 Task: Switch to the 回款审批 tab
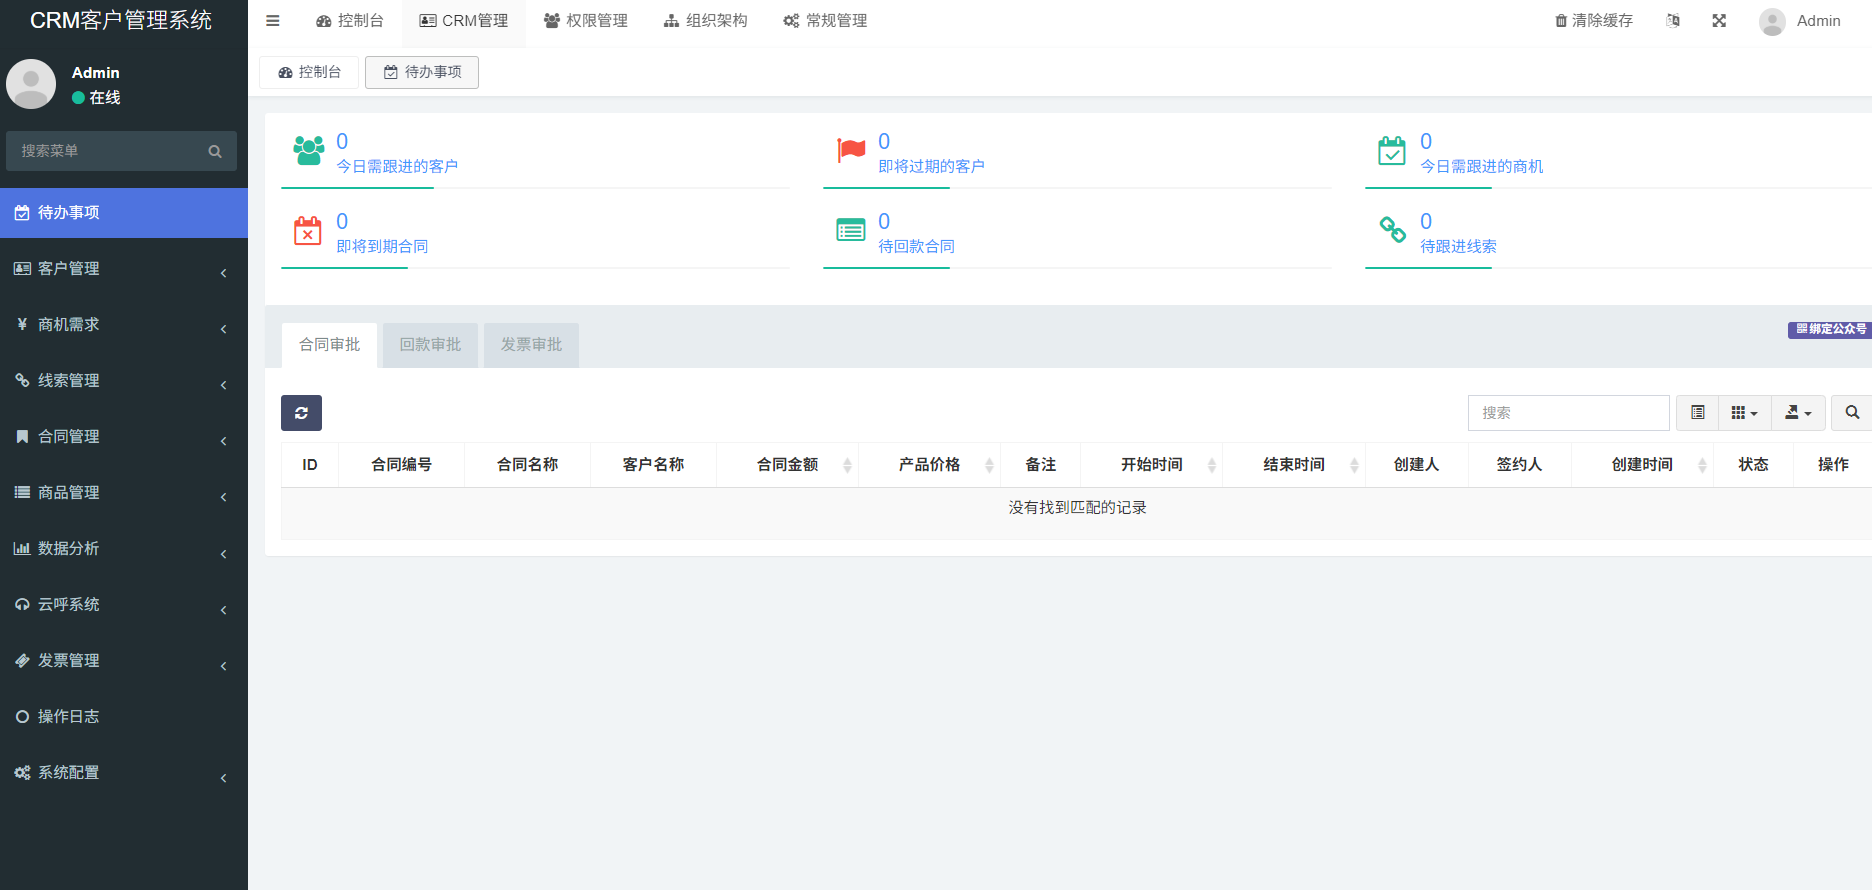430,345
